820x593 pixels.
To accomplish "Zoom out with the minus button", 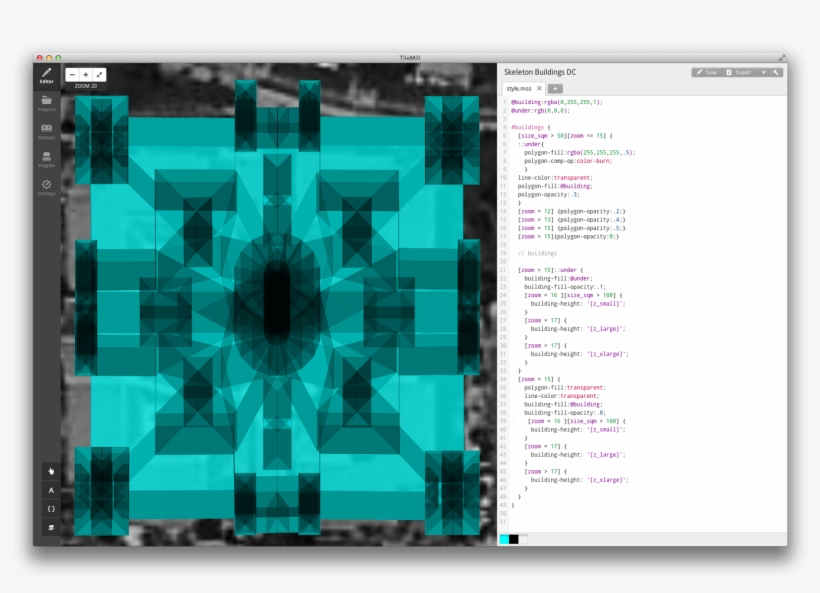I will point(72,74).
